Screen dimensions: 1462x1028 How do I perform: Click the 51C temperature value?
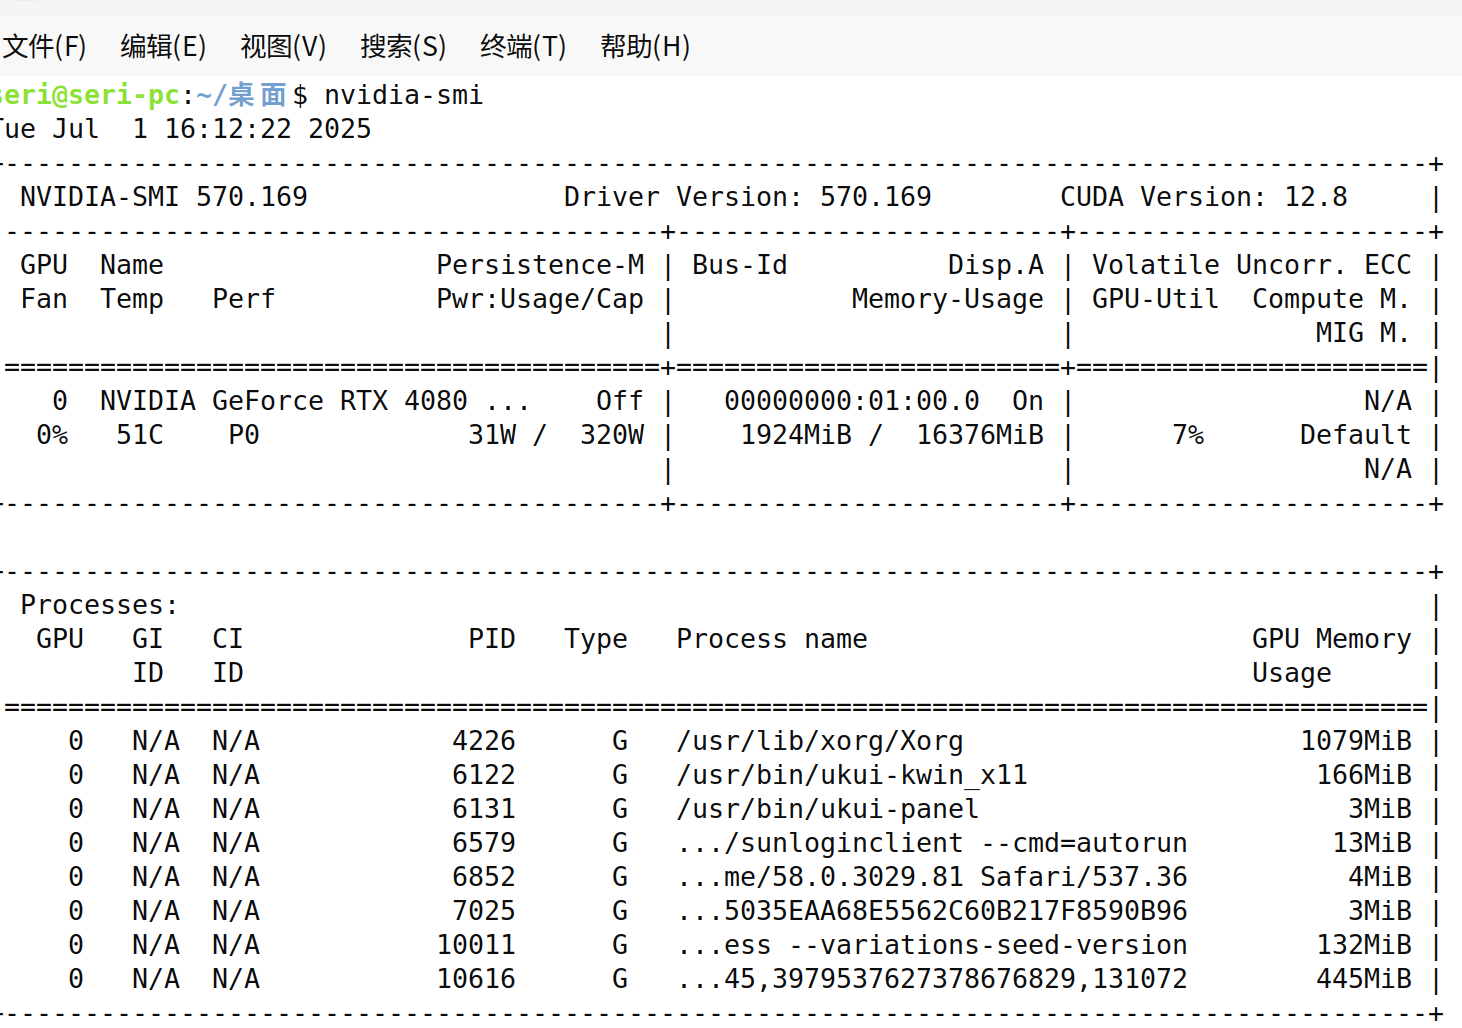coord(140,435)
